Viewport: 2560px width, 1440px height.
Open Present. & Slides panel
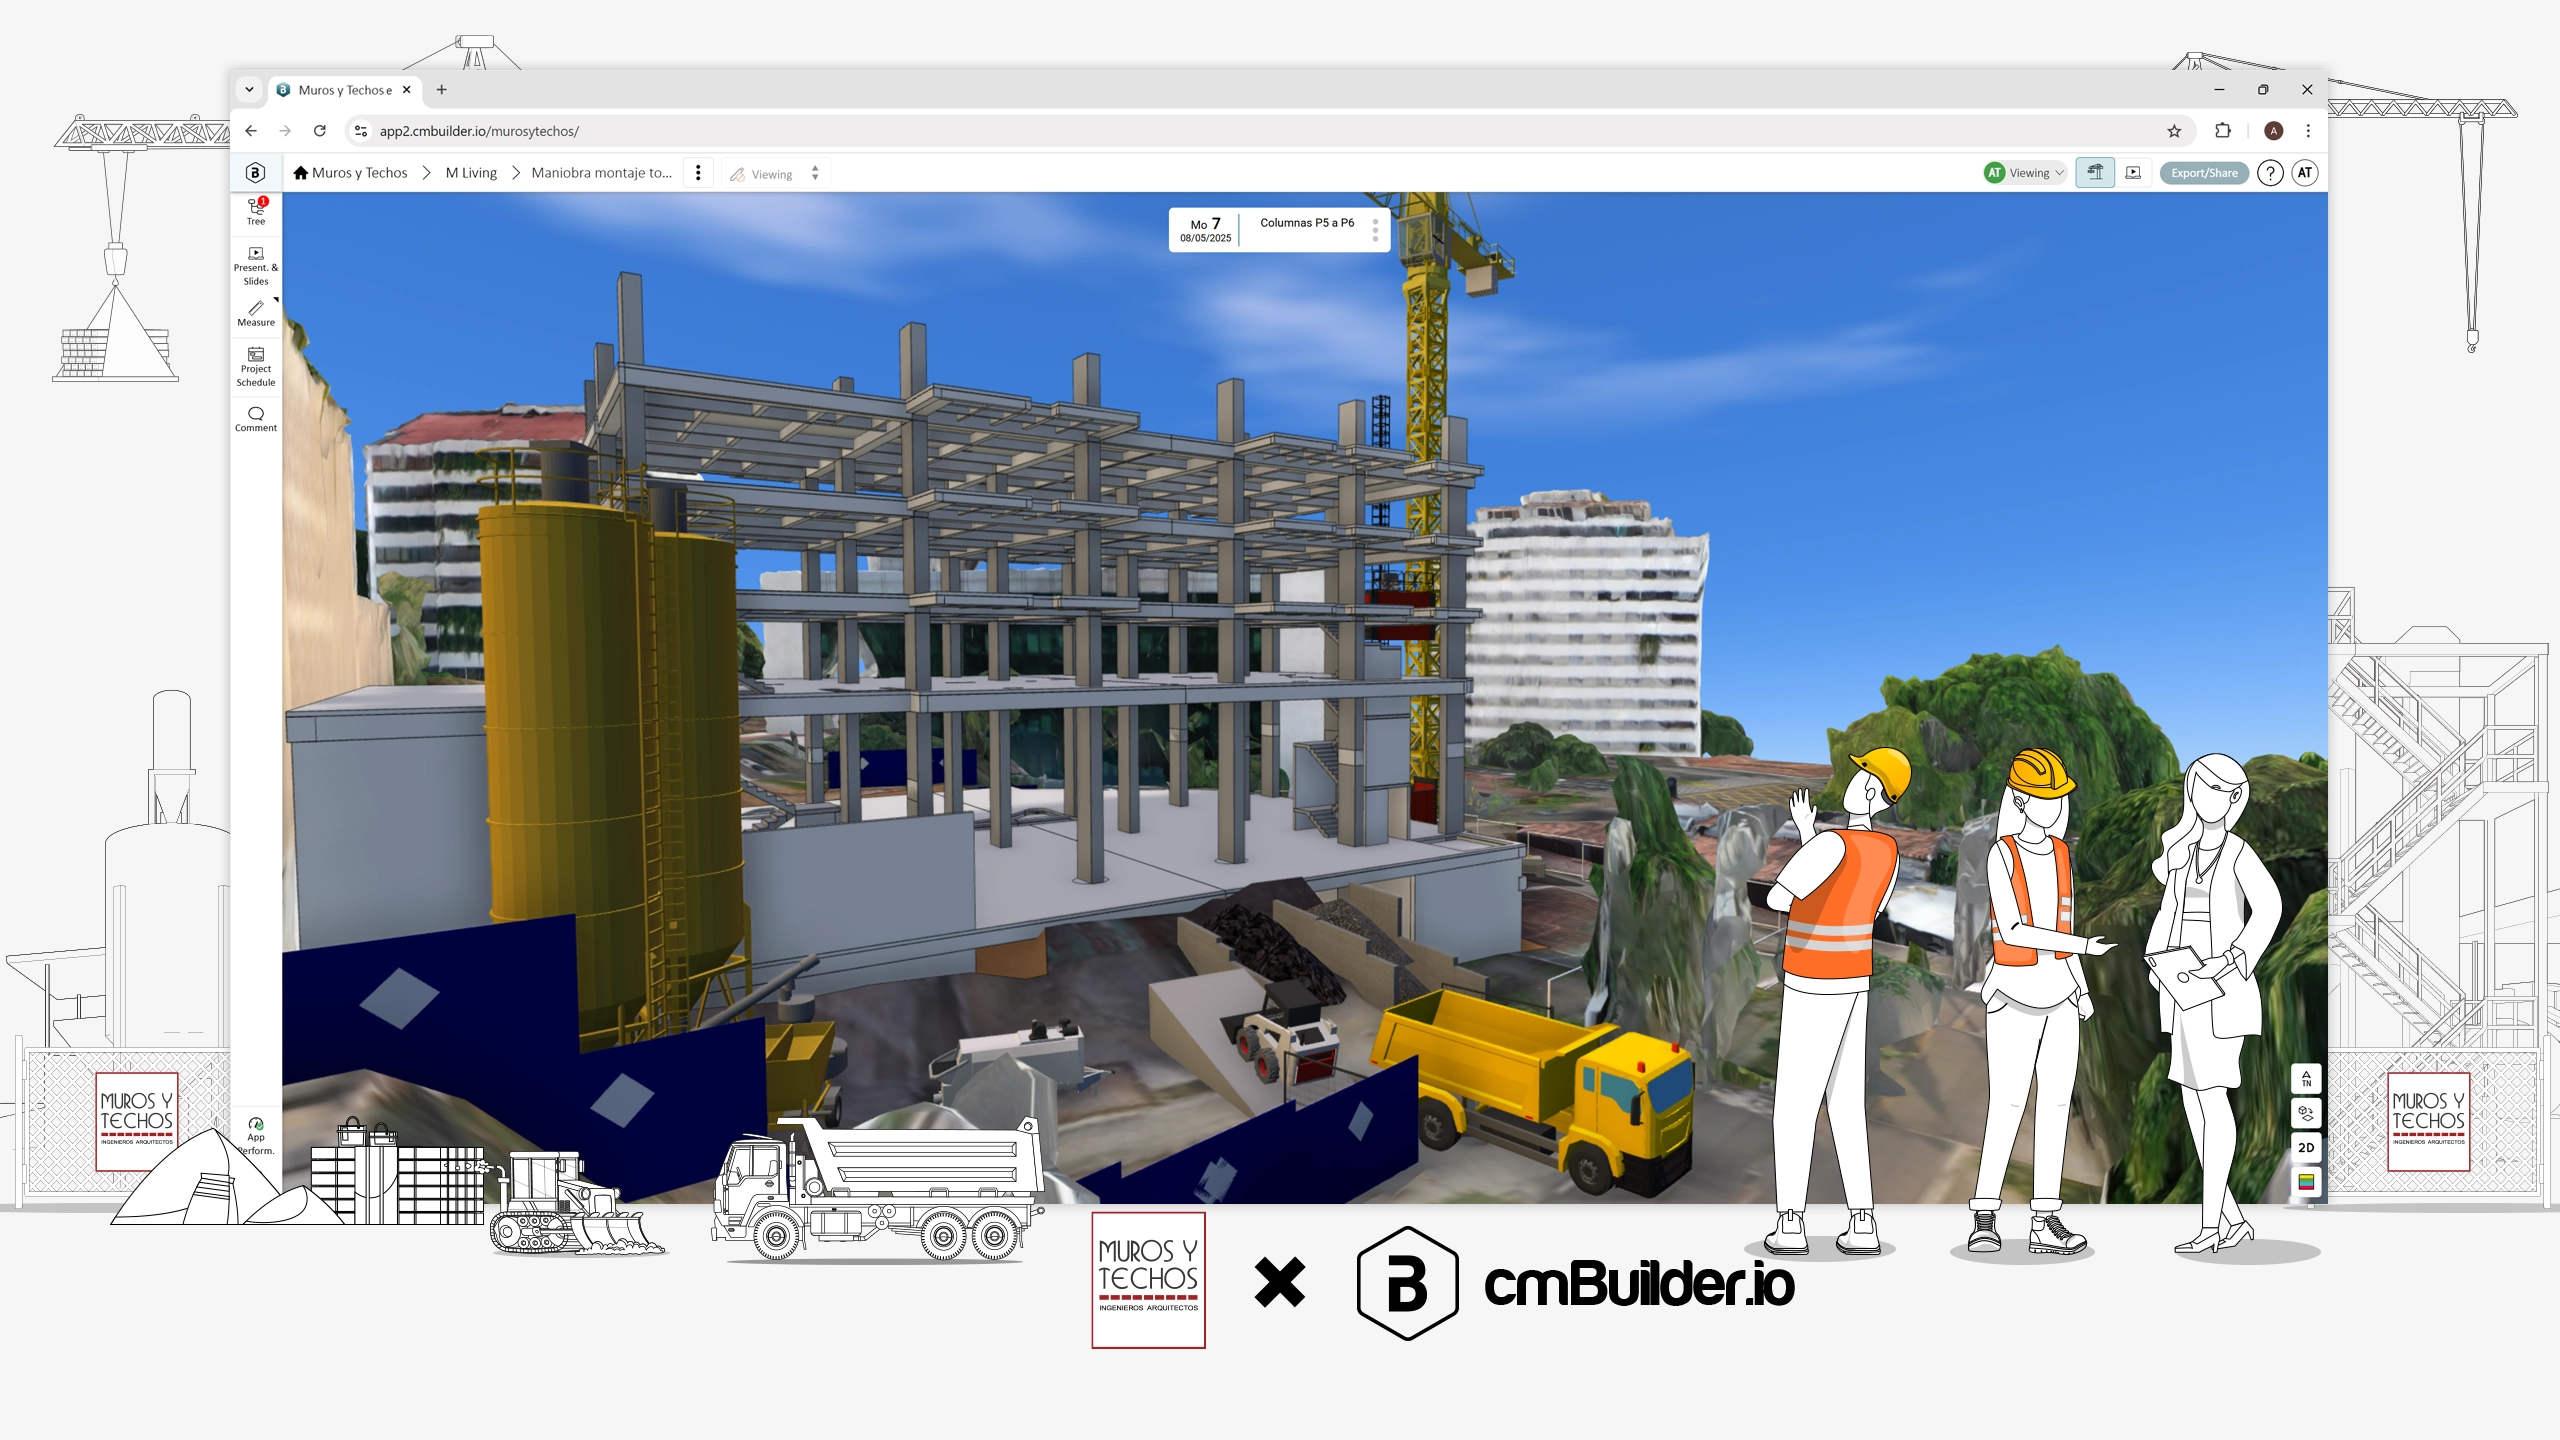[256, 266]
